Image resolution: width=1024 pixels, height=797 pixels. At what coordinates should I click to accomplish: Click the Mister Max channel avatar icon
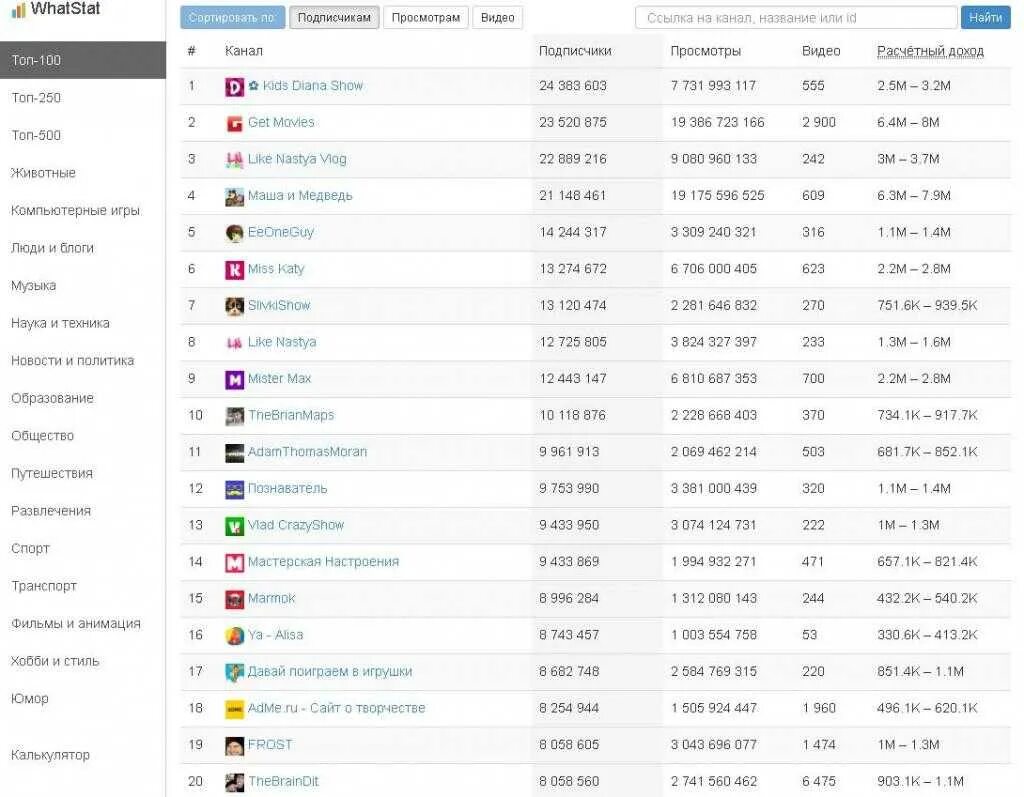pos(234,379)
